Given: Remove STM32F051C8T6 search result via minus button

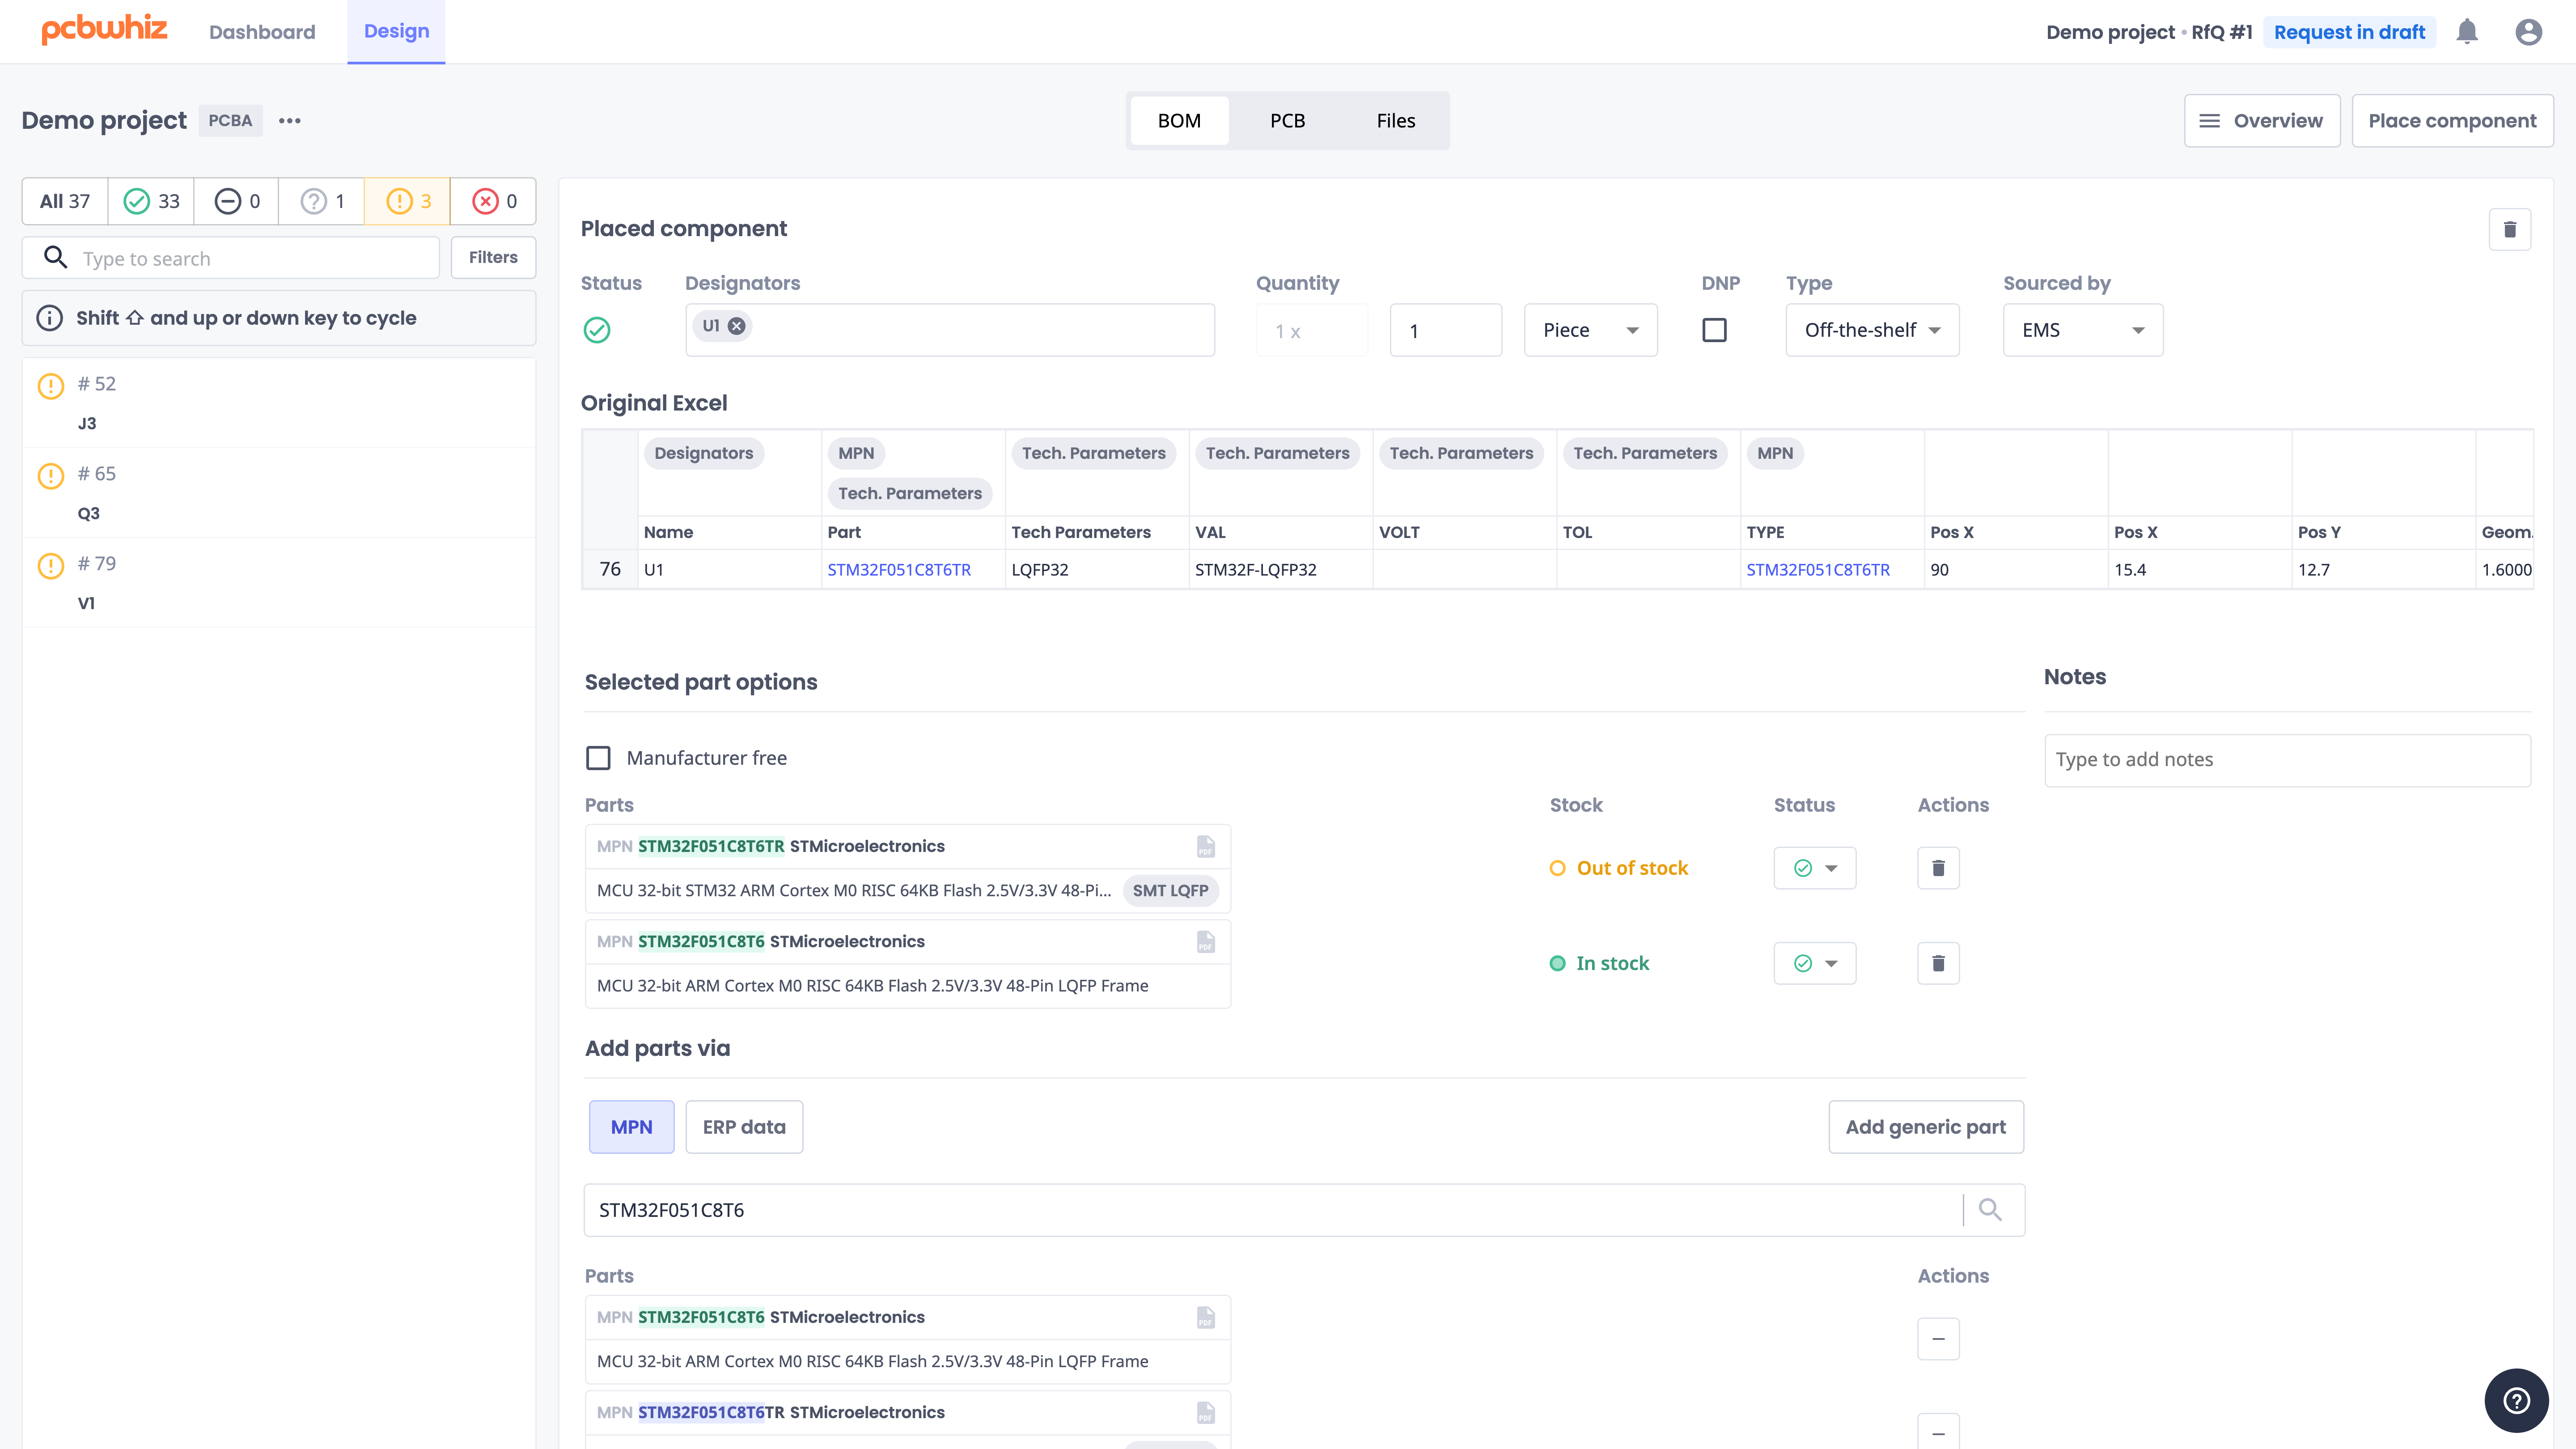Looking at the screenshot, I should tap(1938, 1339).
